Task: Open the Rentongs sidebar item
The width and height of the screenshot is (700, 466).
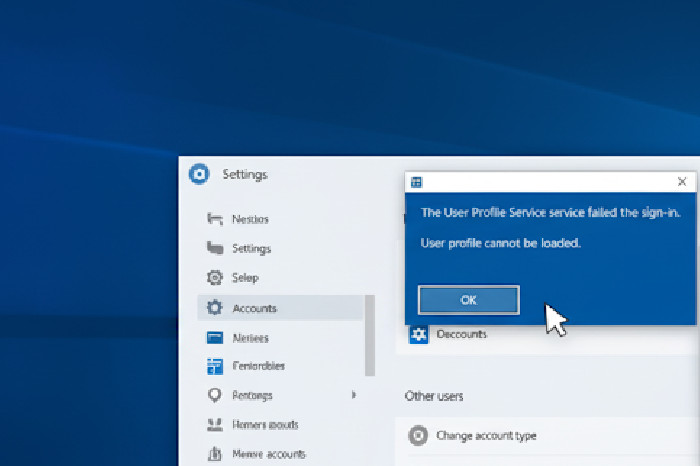Action: (252, 395)
